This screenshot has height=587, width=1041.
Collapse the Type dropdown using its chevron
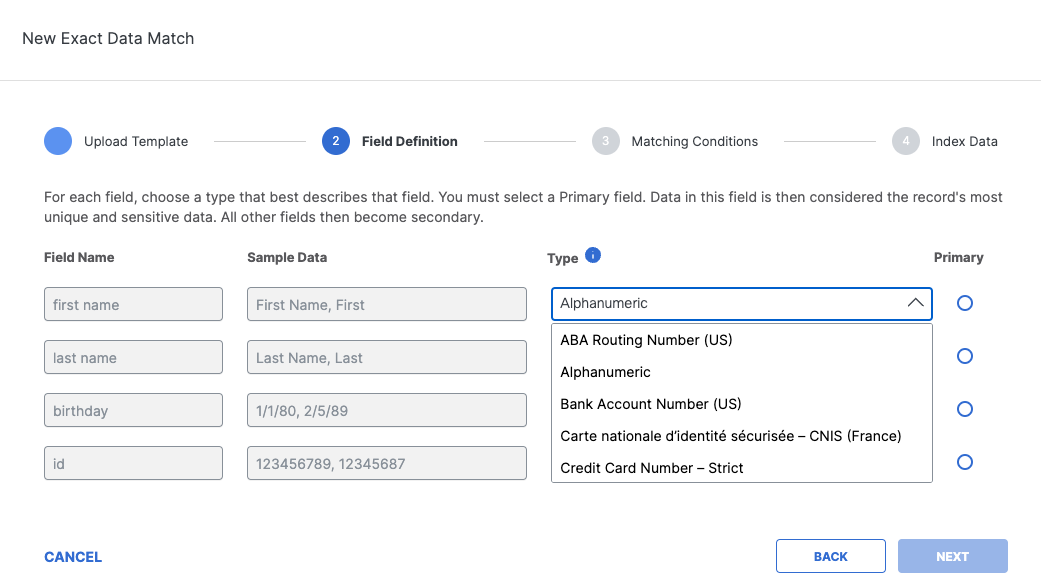pos(915,303)
